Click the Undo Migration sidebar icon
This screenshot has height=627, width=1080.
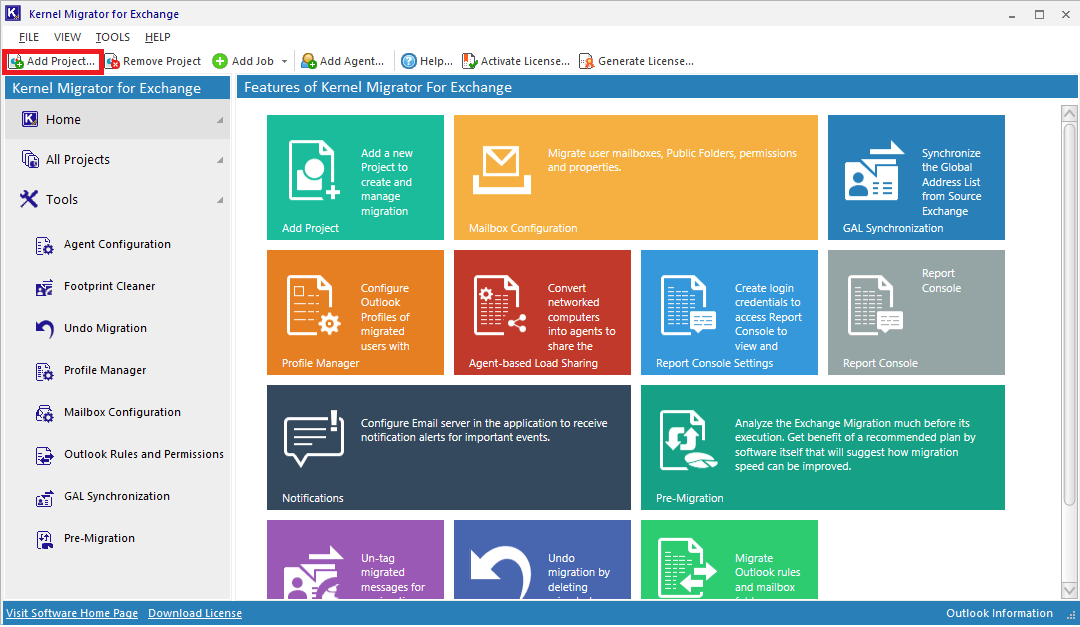pyautogui.click(x=44, y=329)
